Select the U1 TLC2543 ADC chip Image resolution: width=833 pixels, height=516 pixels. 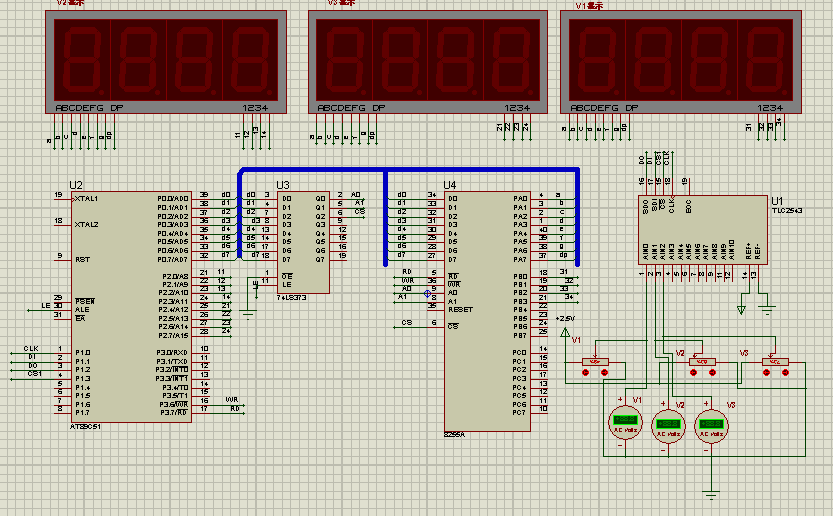703,230
